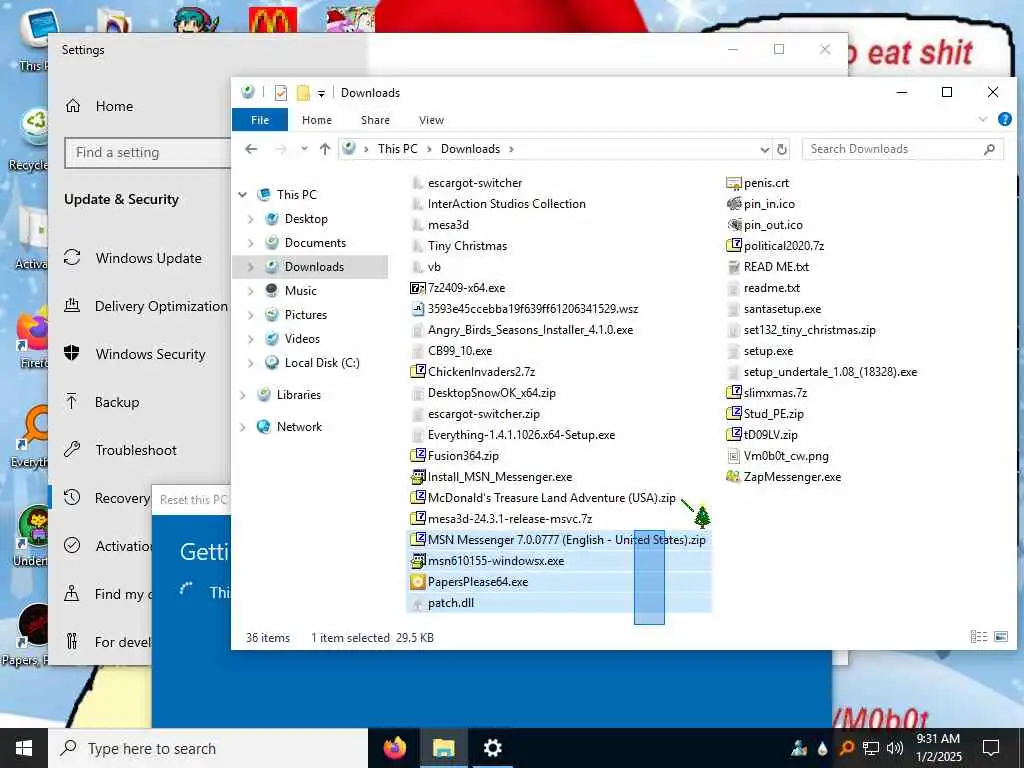Screen dimensions: 1024x768
Task: Switch to the Home ribbon tab
Action: click(317, 120)
